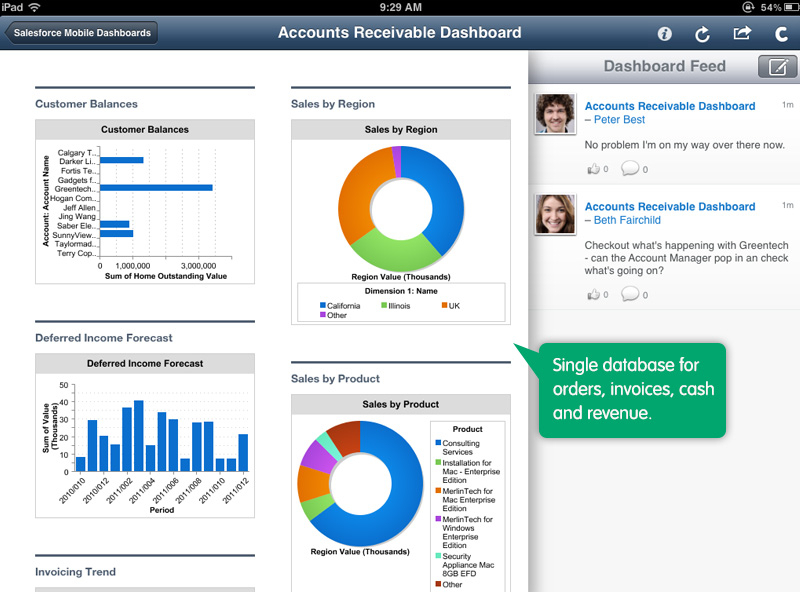Tap the Customer Balances section heading
The image size is (800, 592).
[86, 104]
